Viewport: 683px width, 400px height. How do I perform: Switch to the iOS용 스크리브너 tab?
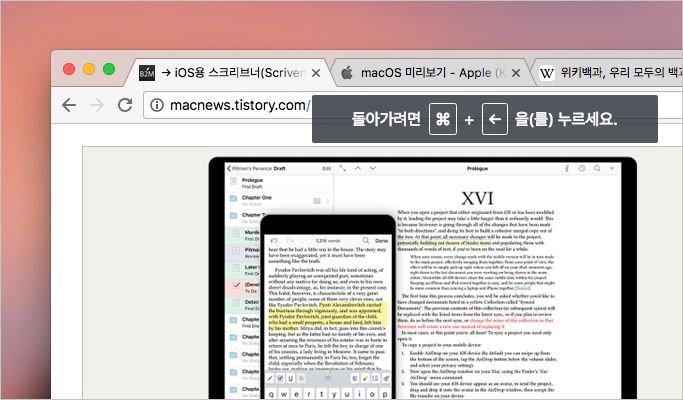pyautogui.click(x=230, y=73)
